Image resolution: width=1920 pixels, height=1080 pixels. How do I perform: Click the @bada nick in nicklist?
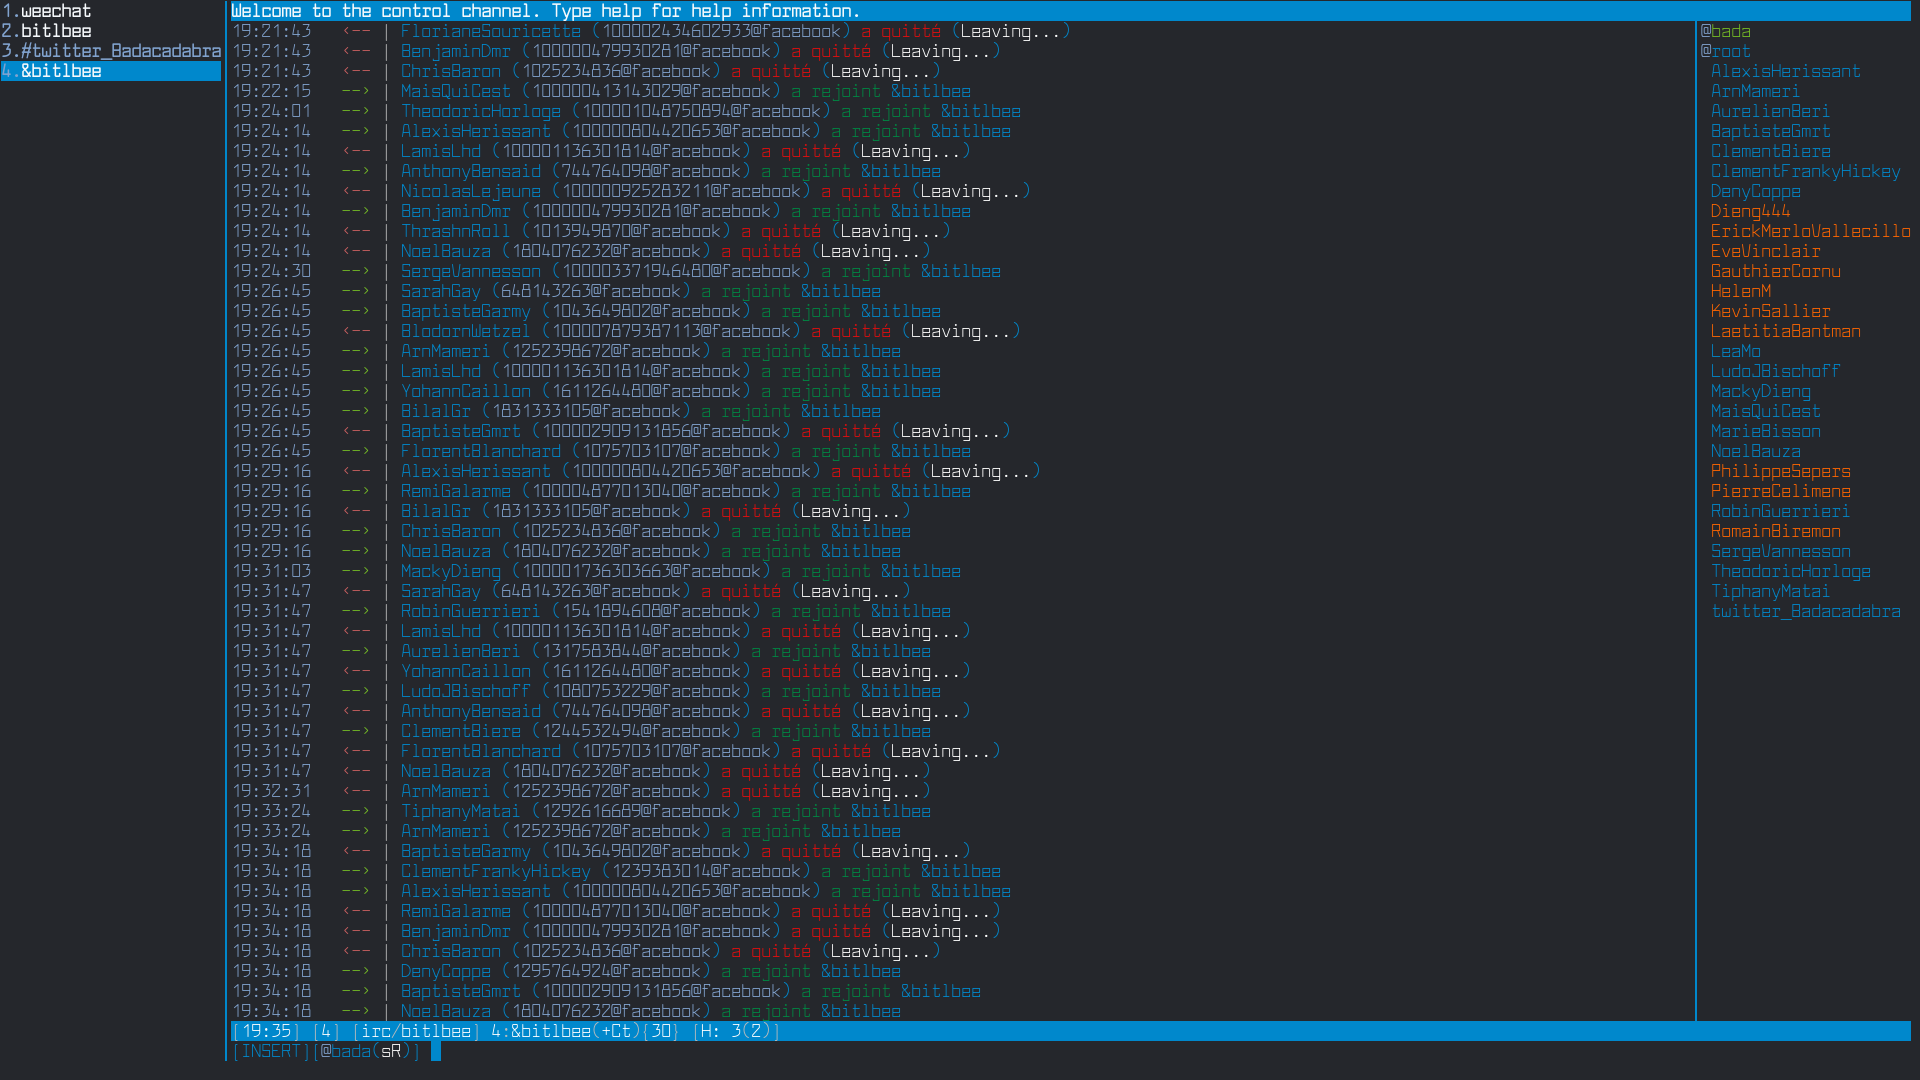[x=1725, y=31]
